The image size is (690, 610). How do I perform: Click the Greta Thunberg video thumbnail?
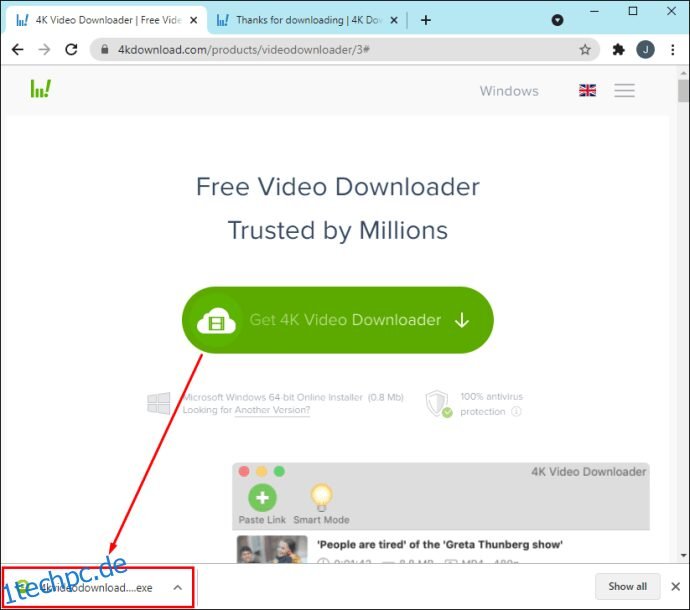coord(272,549)
